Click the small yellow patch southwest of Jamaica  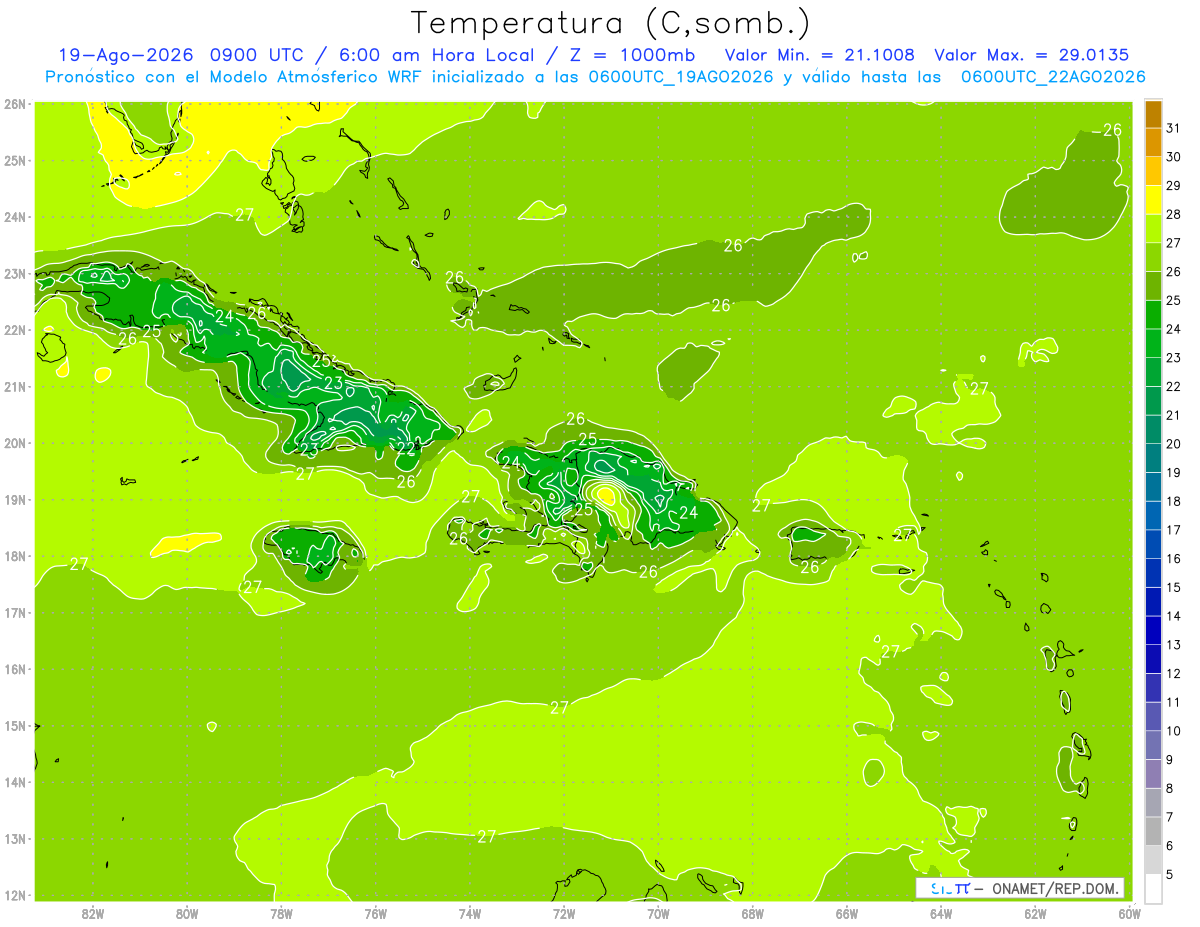click(x=185, y=543)
